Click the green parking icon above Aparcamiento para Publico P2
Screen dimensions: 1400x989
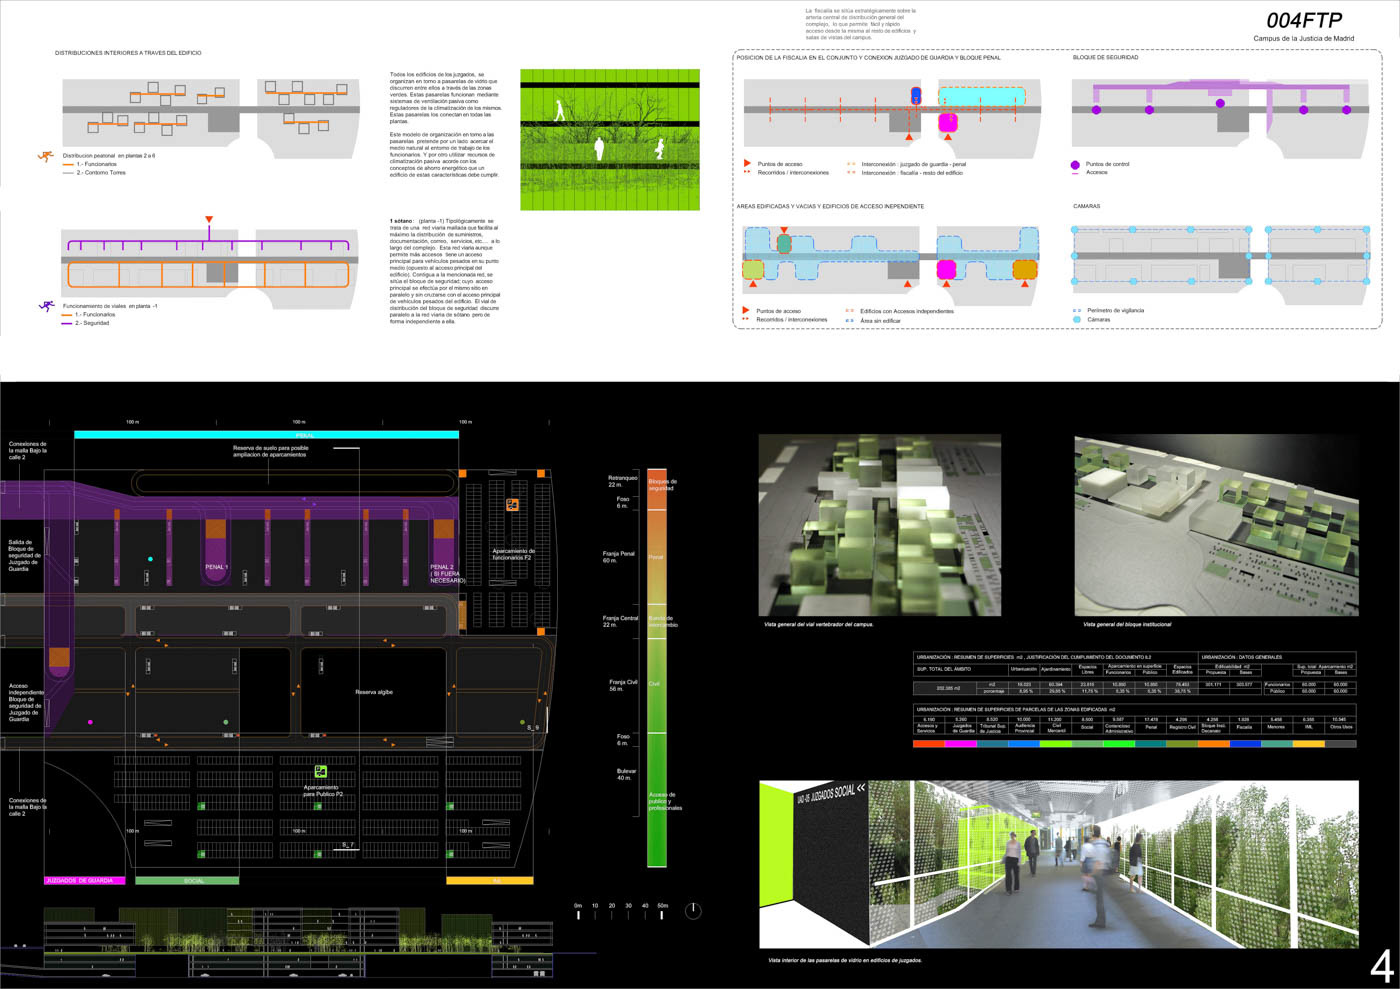point(321,771)
